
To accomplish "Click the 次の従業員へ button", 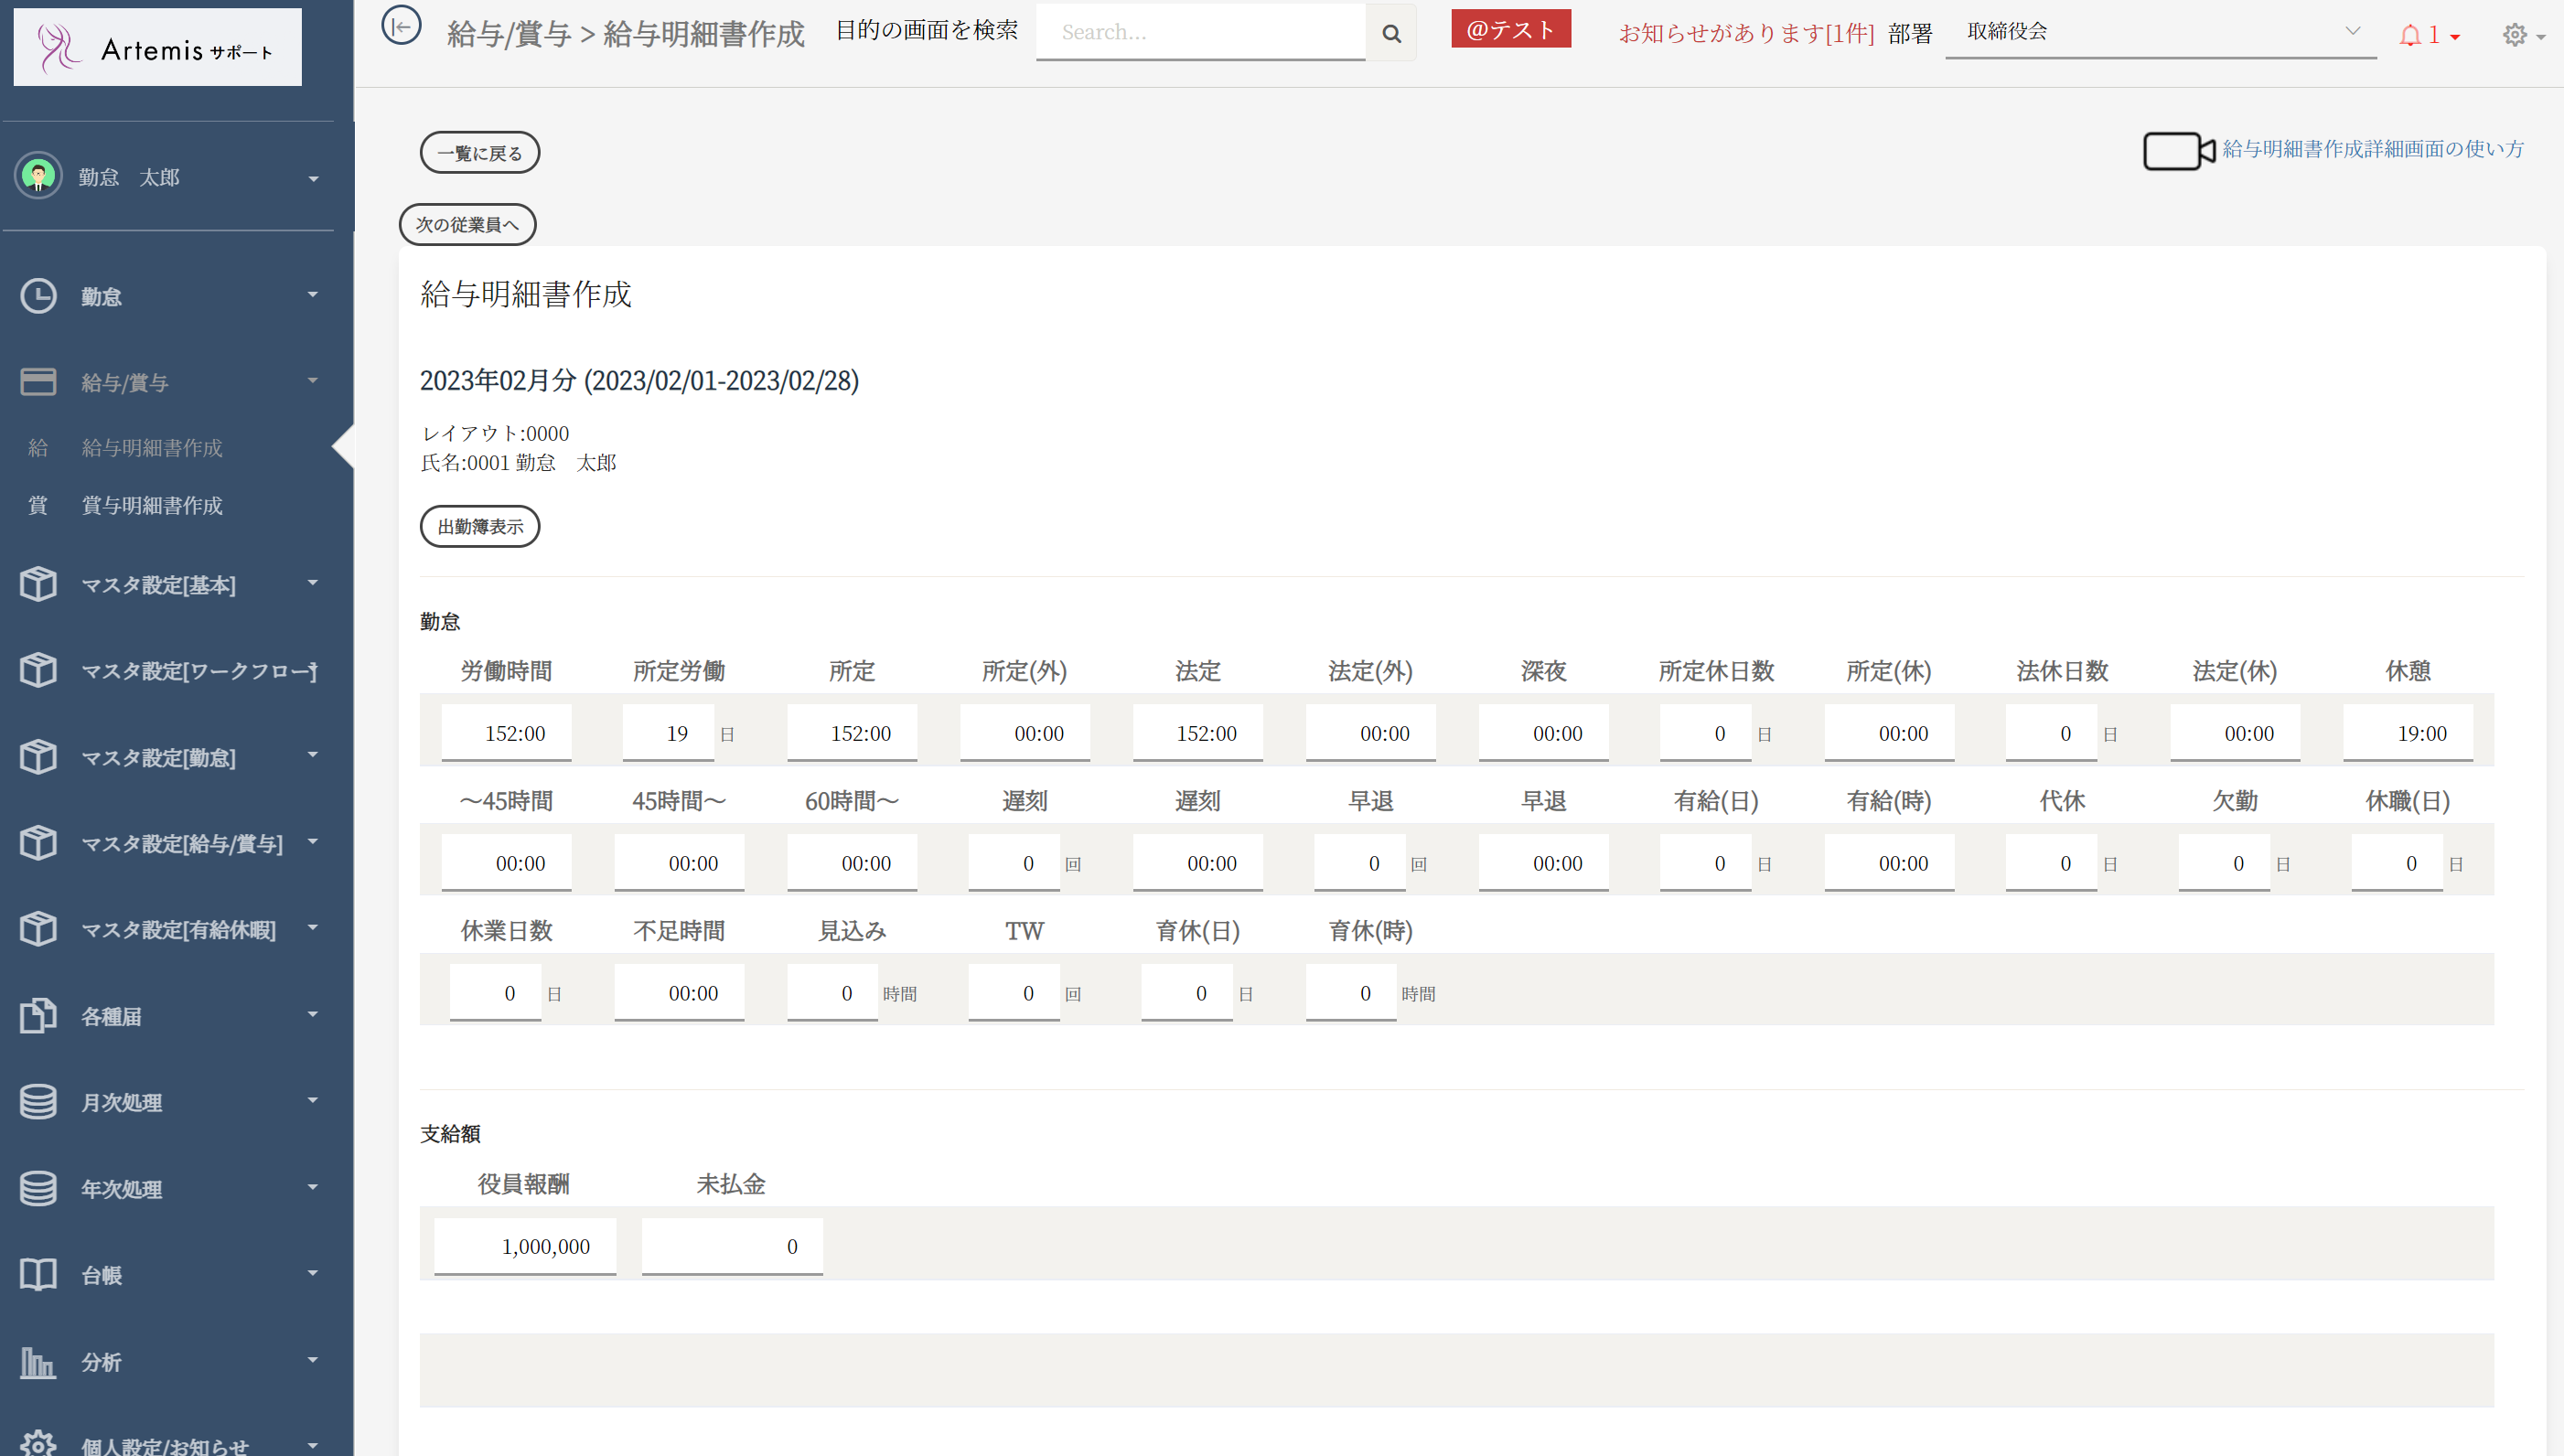I will (467, 224).
